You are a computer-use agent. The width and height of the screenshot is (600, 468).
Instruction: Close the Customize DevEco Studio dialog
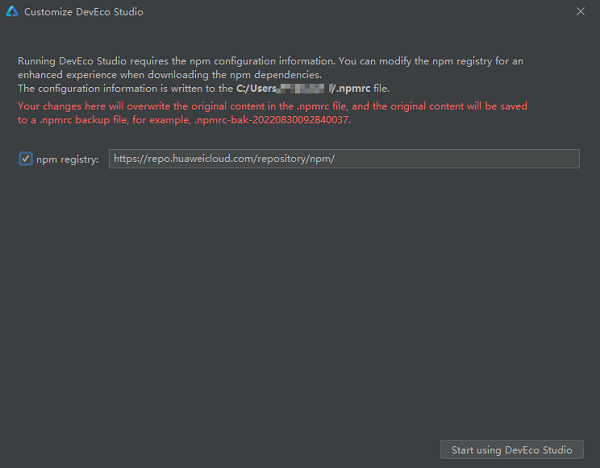pos(581,12)
